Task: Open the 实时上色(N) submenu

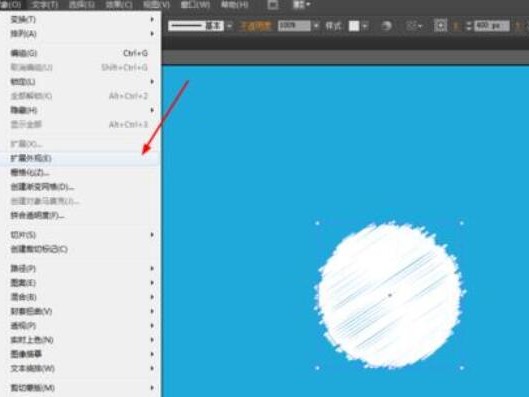Action: point(80,340)
